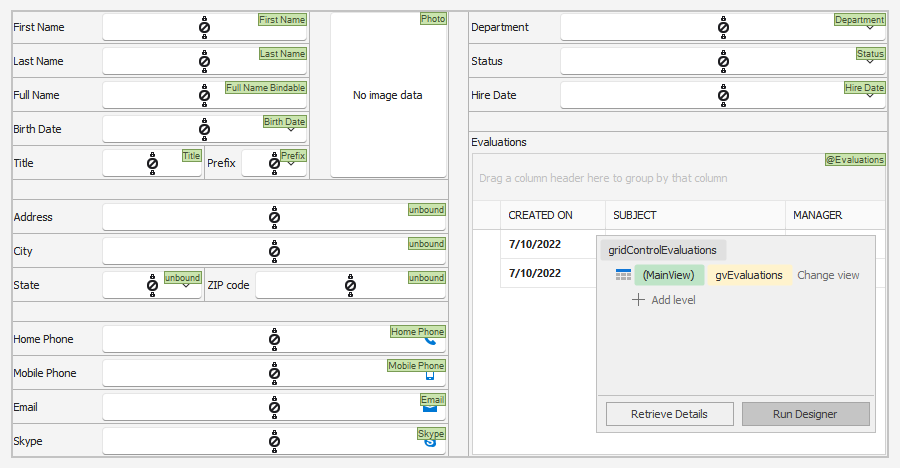
Task: Click the mobile icon in Mobile Phone field
Action: tap(430, 376)
